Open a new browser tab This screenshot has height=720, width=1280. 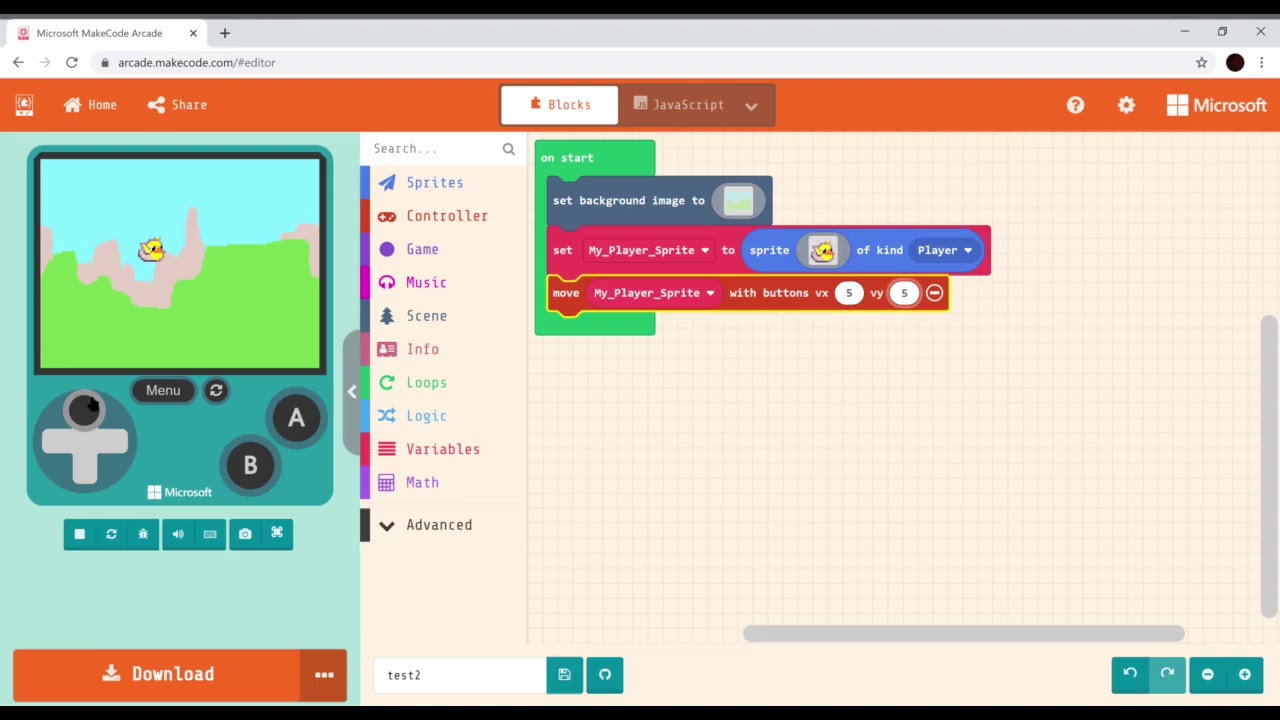coord(225,33)
